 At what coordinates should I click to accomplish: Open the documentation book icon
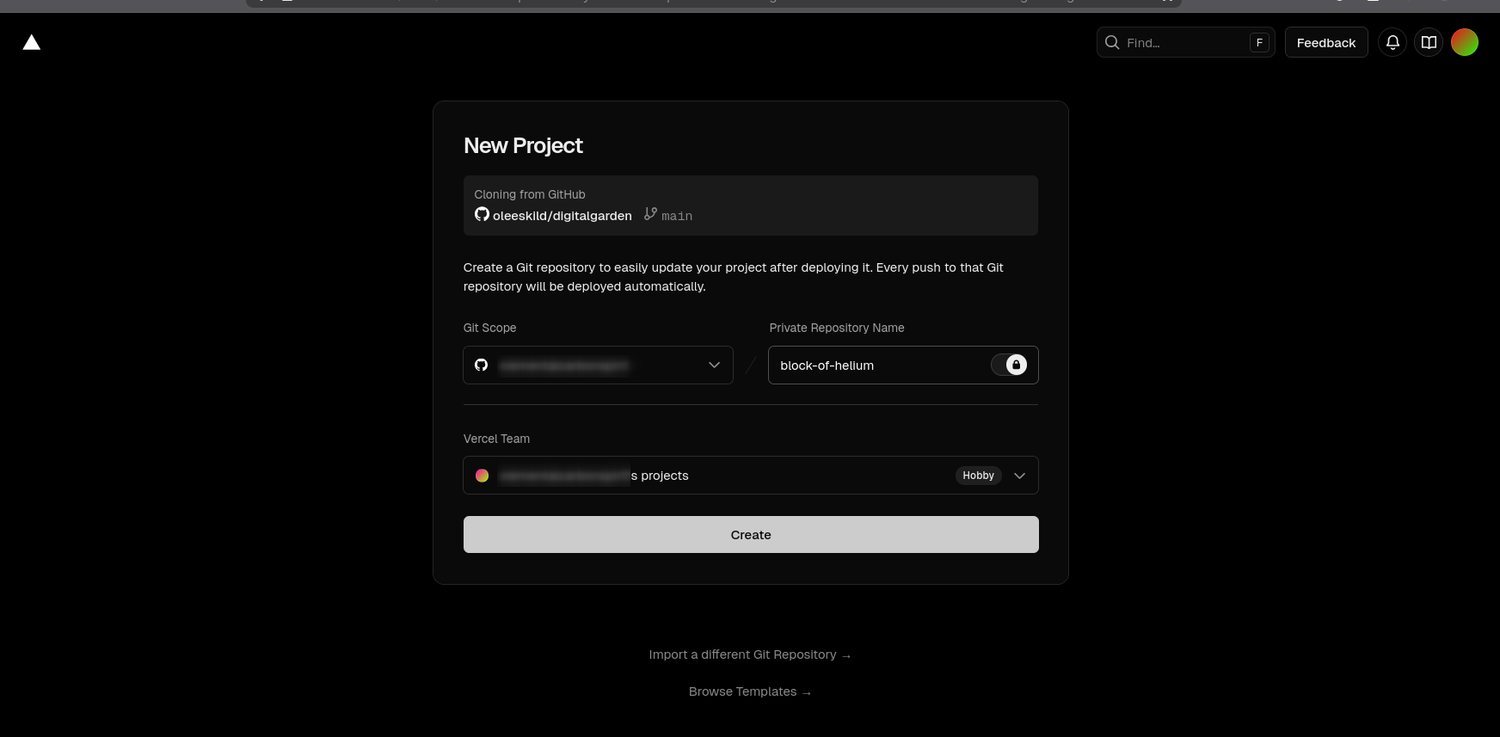tap(1429, 42)
